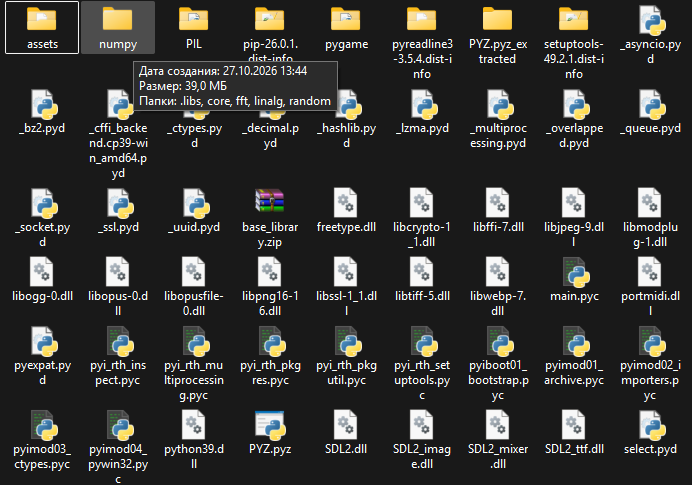The image size is (692, 485).
Task: Select the pyreadline3-3.5.4.dist-info folder icon
Action: tap(421, 20)
